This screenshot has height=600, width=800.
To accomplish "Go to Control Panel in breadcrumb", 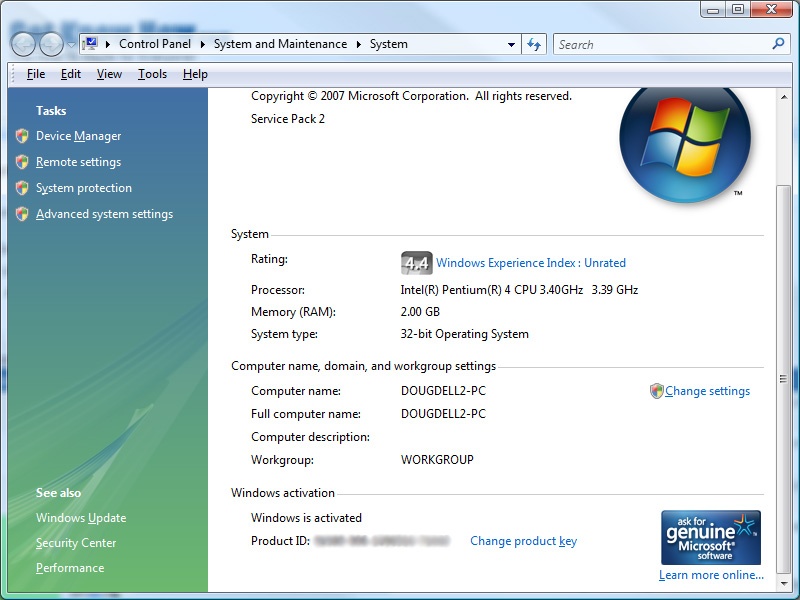I will tap(155, 44).
